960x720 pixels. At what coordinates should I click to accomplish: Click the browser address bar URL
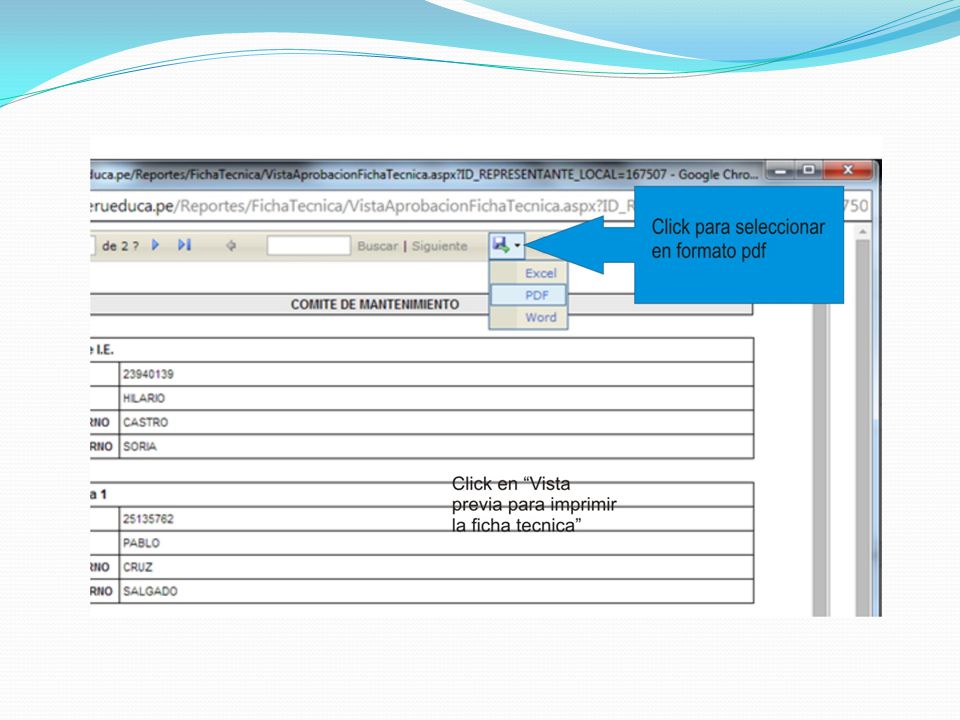[361, 206]
